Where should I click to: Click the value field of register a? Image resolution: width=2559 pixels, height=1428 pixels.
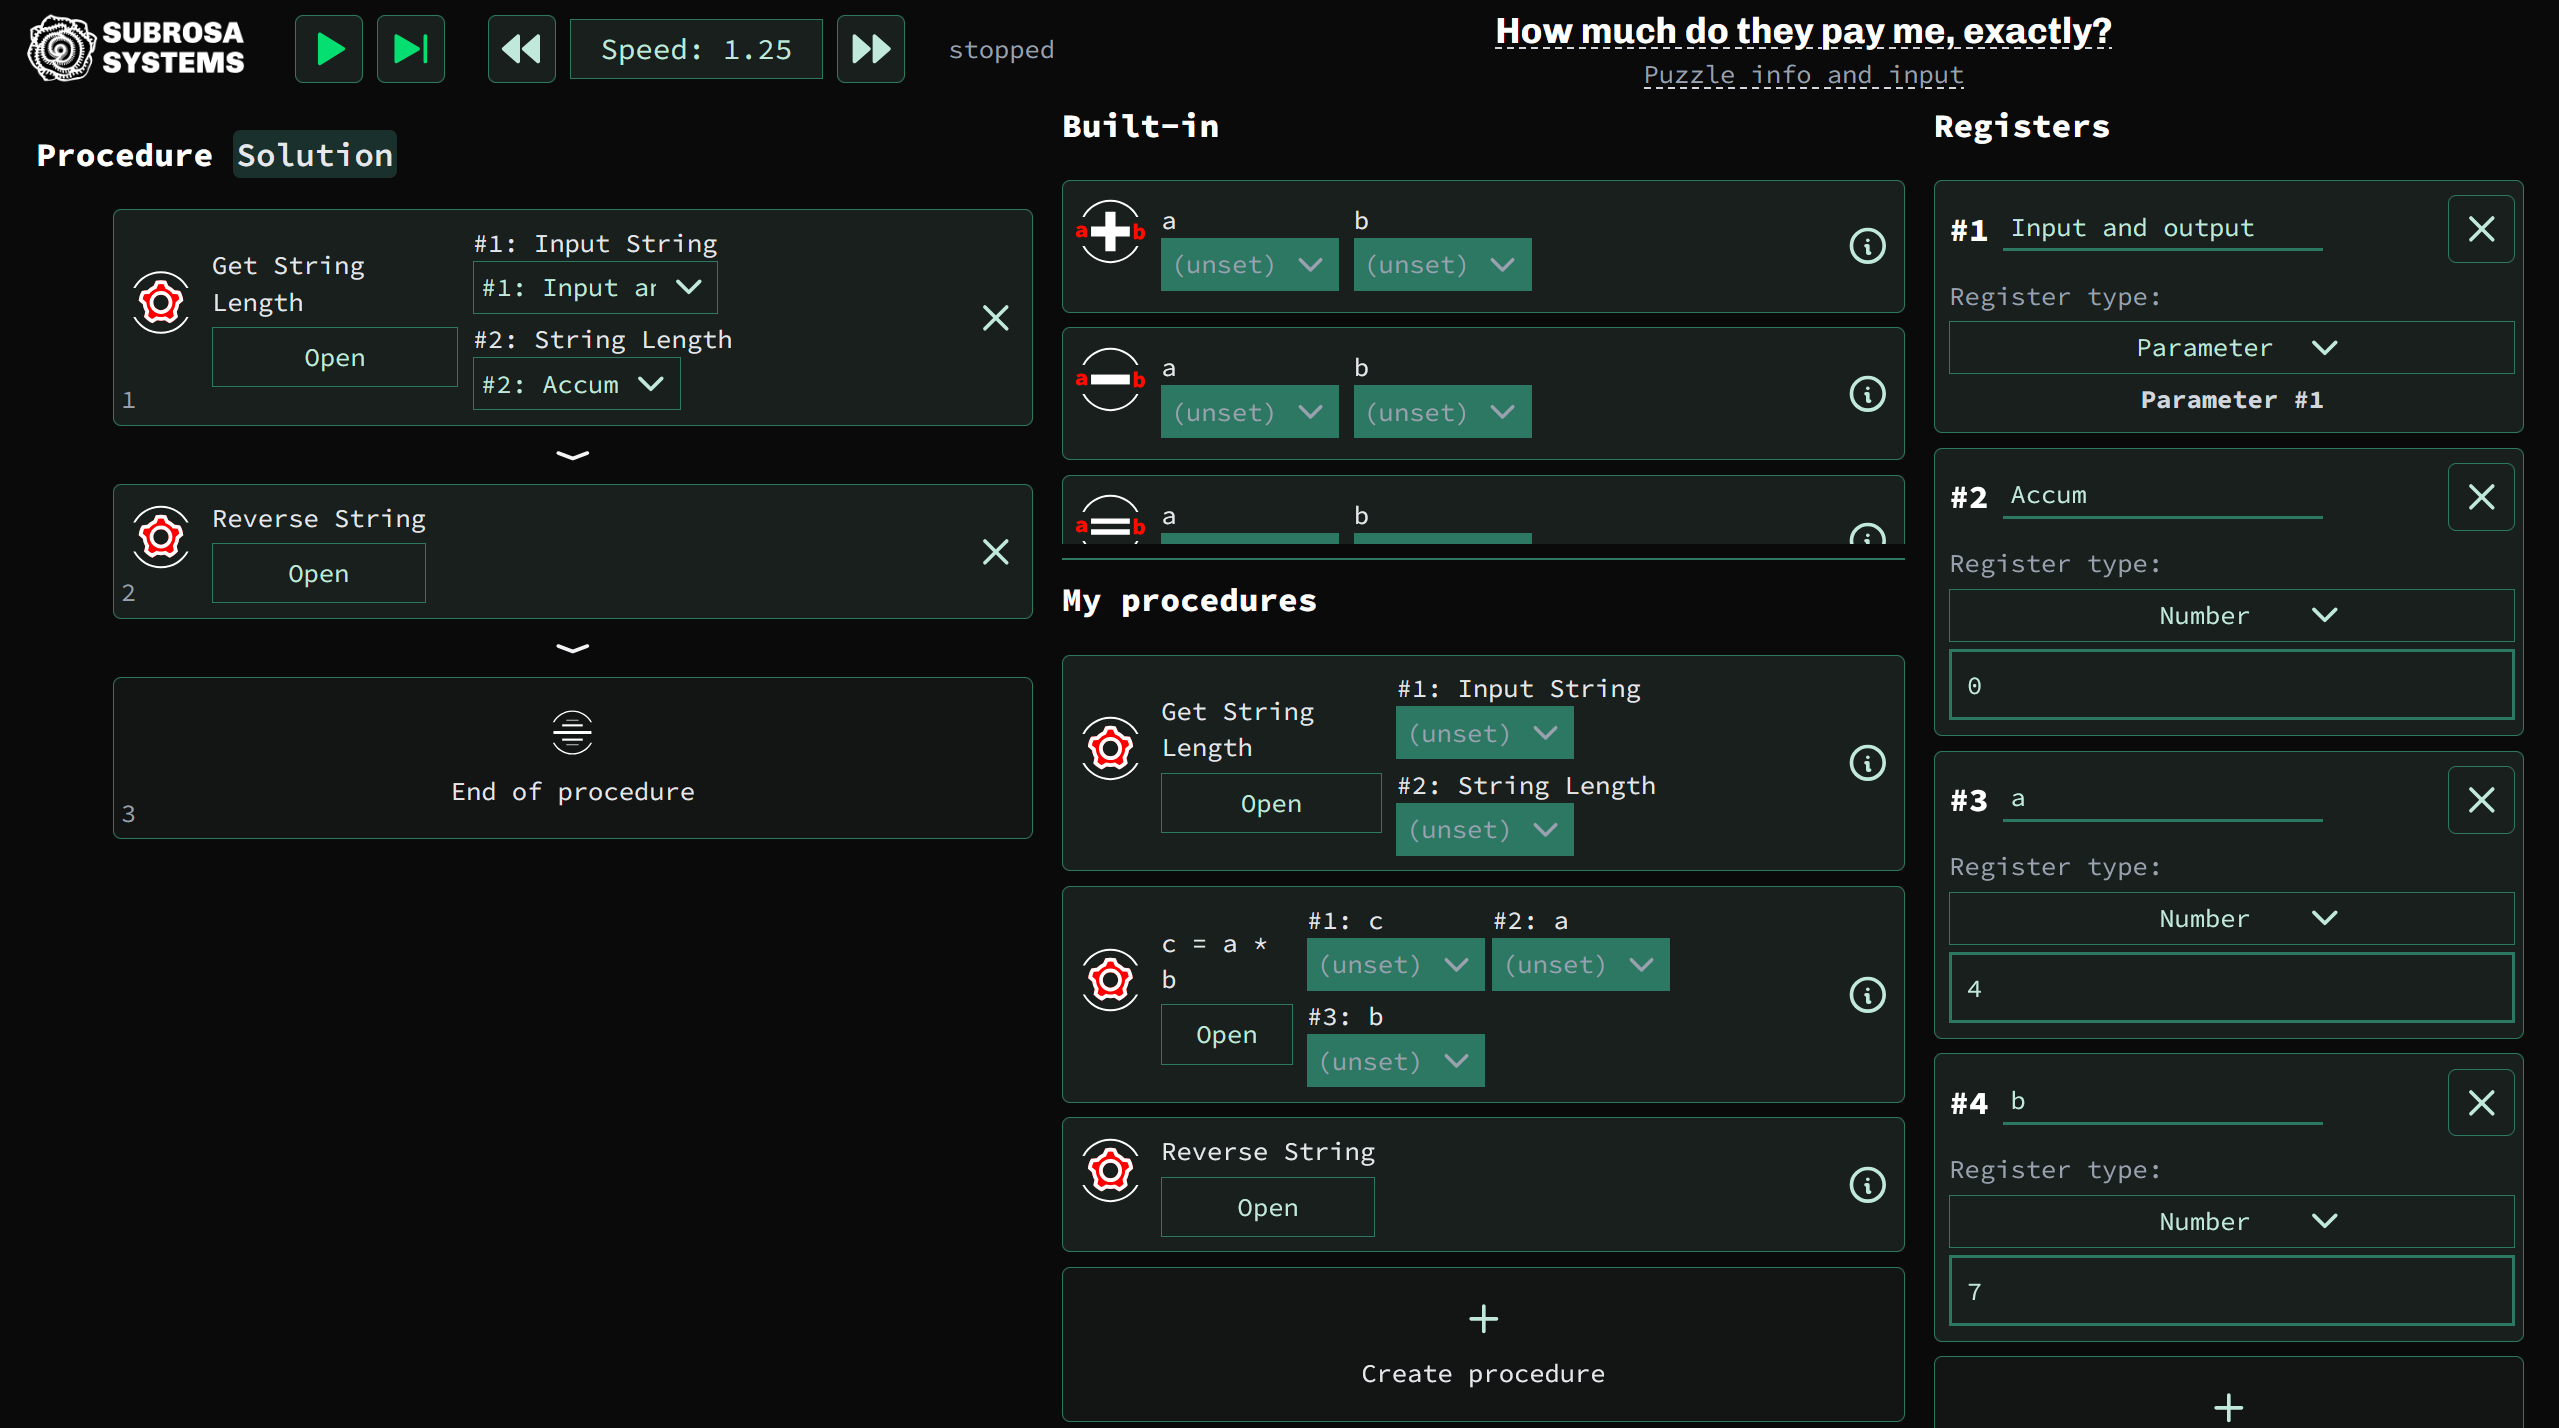(2230, 989)
